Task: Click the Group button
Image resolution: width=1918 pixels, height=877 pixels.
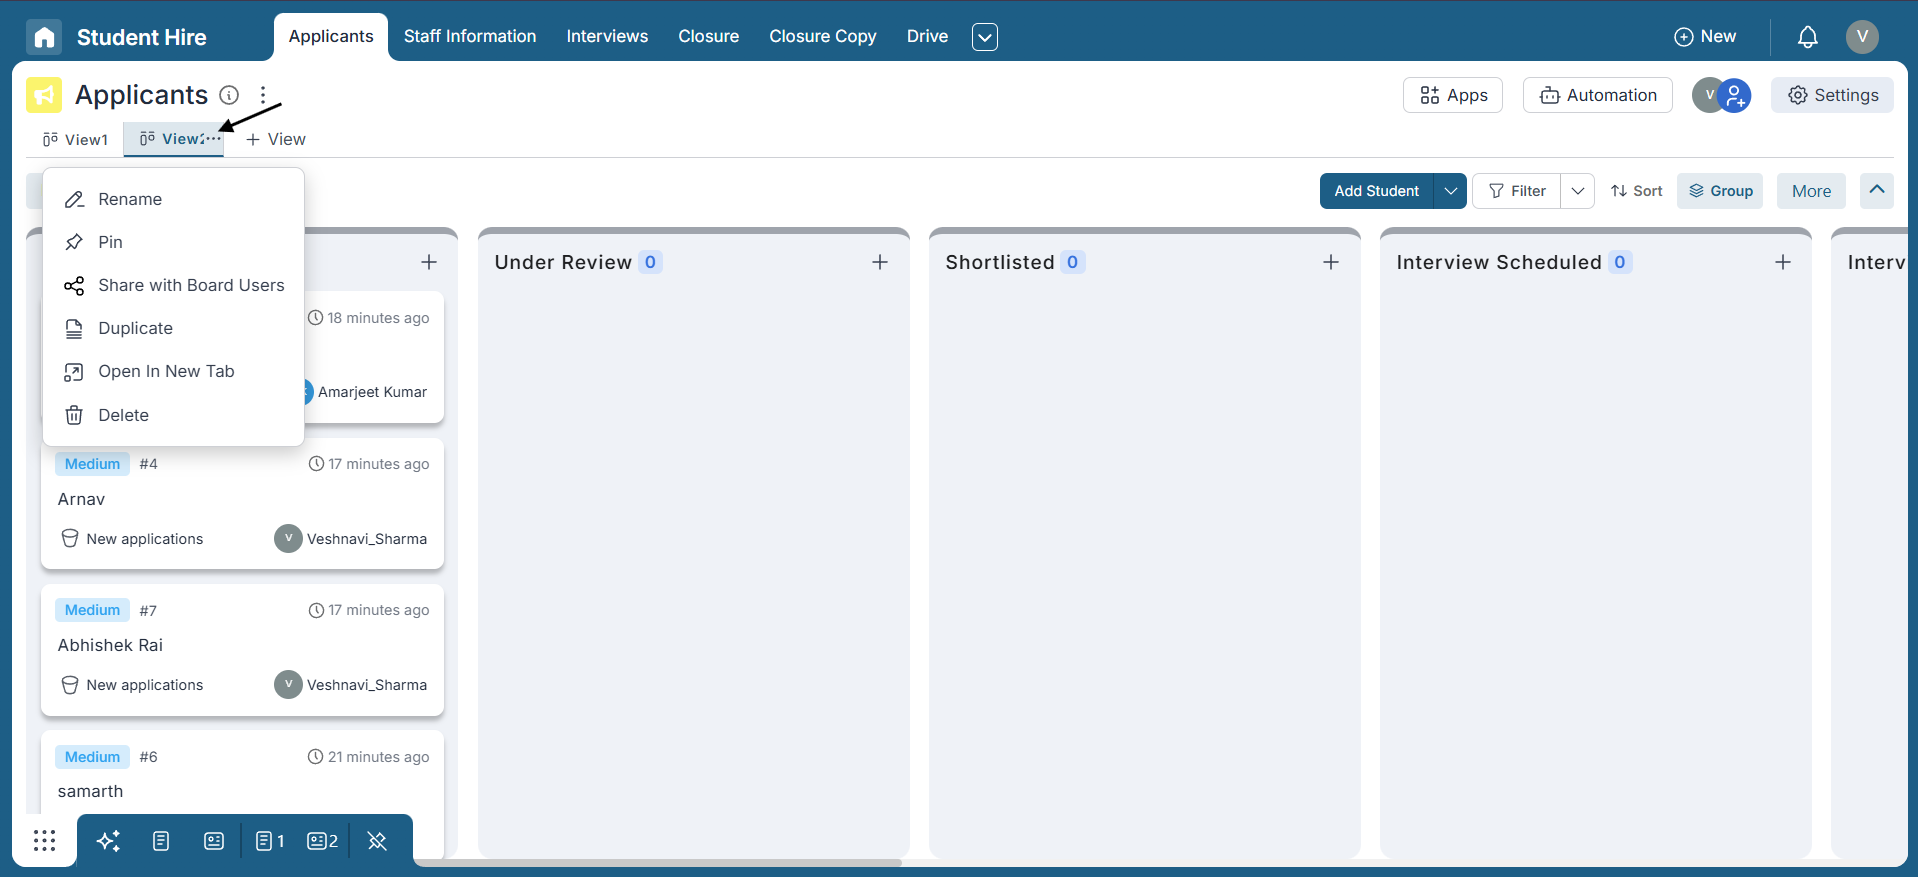Action: [x=1720, y=191]
